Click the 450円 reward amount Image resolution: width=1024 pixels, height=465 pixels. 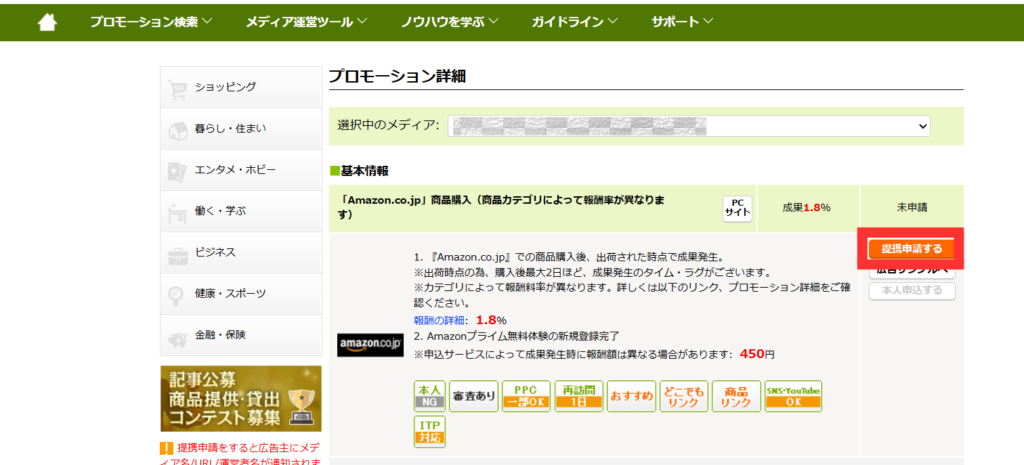coord(757,355)
